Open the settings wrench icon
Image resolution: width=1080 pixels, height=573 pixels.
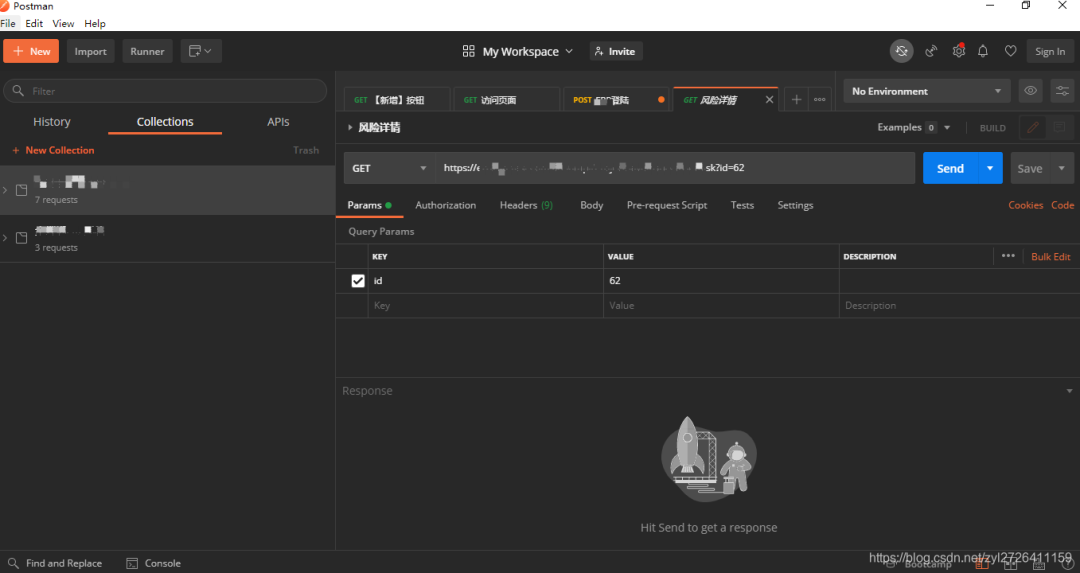(x=958, y=51)
